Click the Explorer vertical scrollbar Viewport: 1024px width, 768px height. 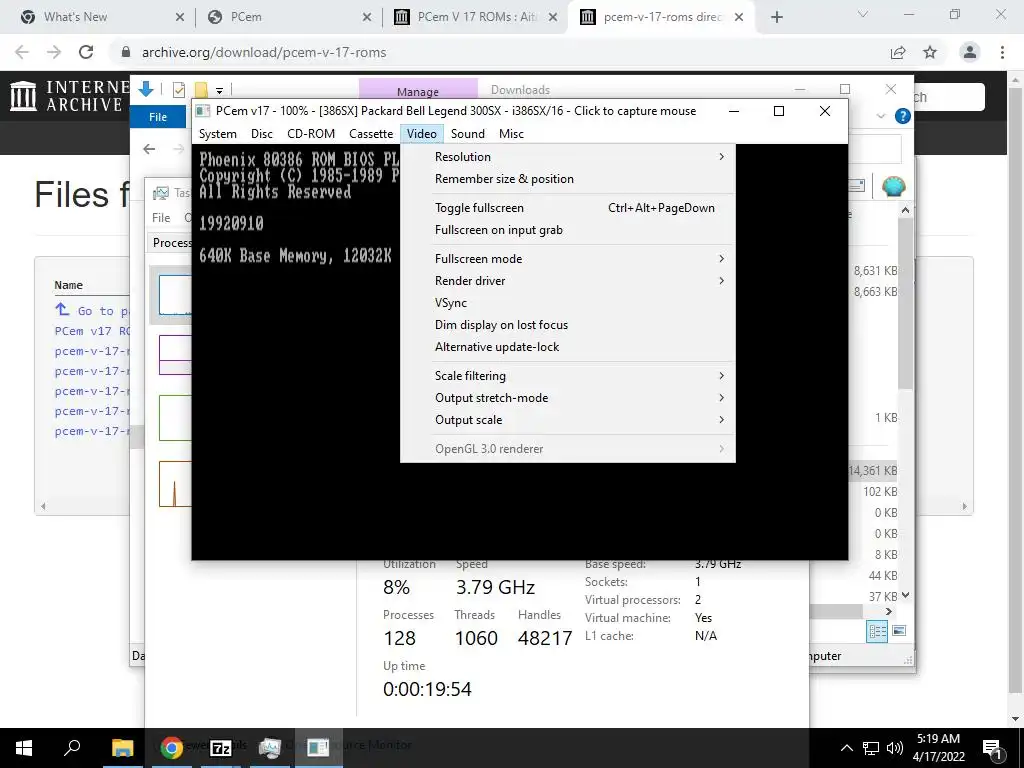(x=904, y=304)
